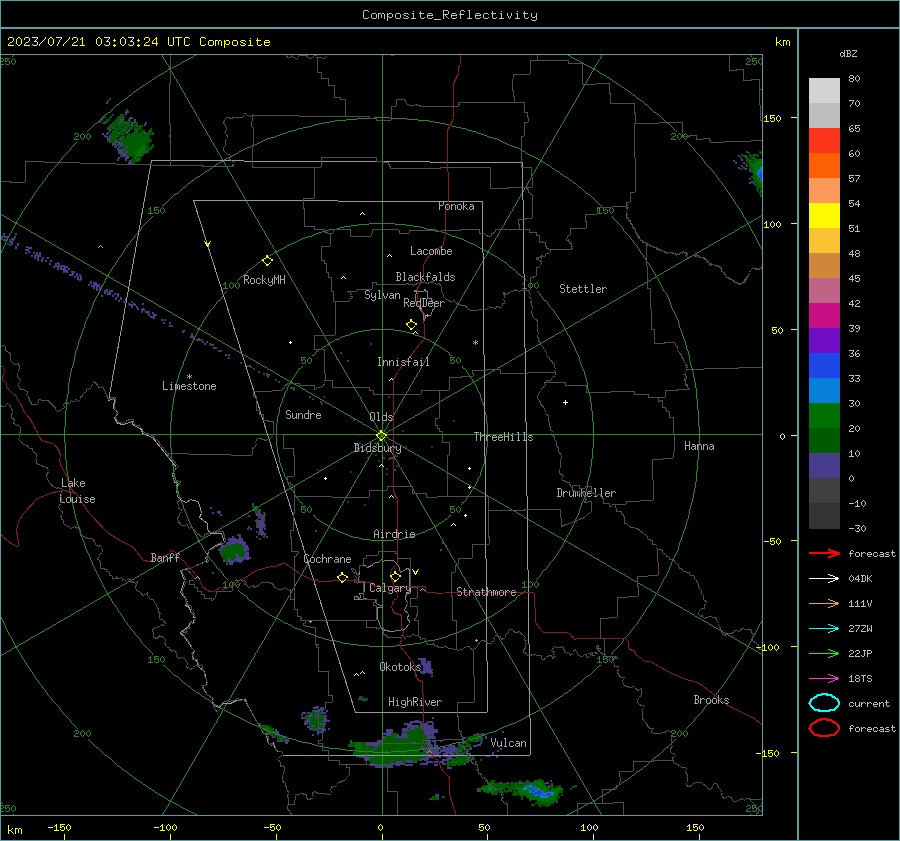Select the blue swatch between 36 and 33
Screen dimensions: 900x841
pos(824,365)
